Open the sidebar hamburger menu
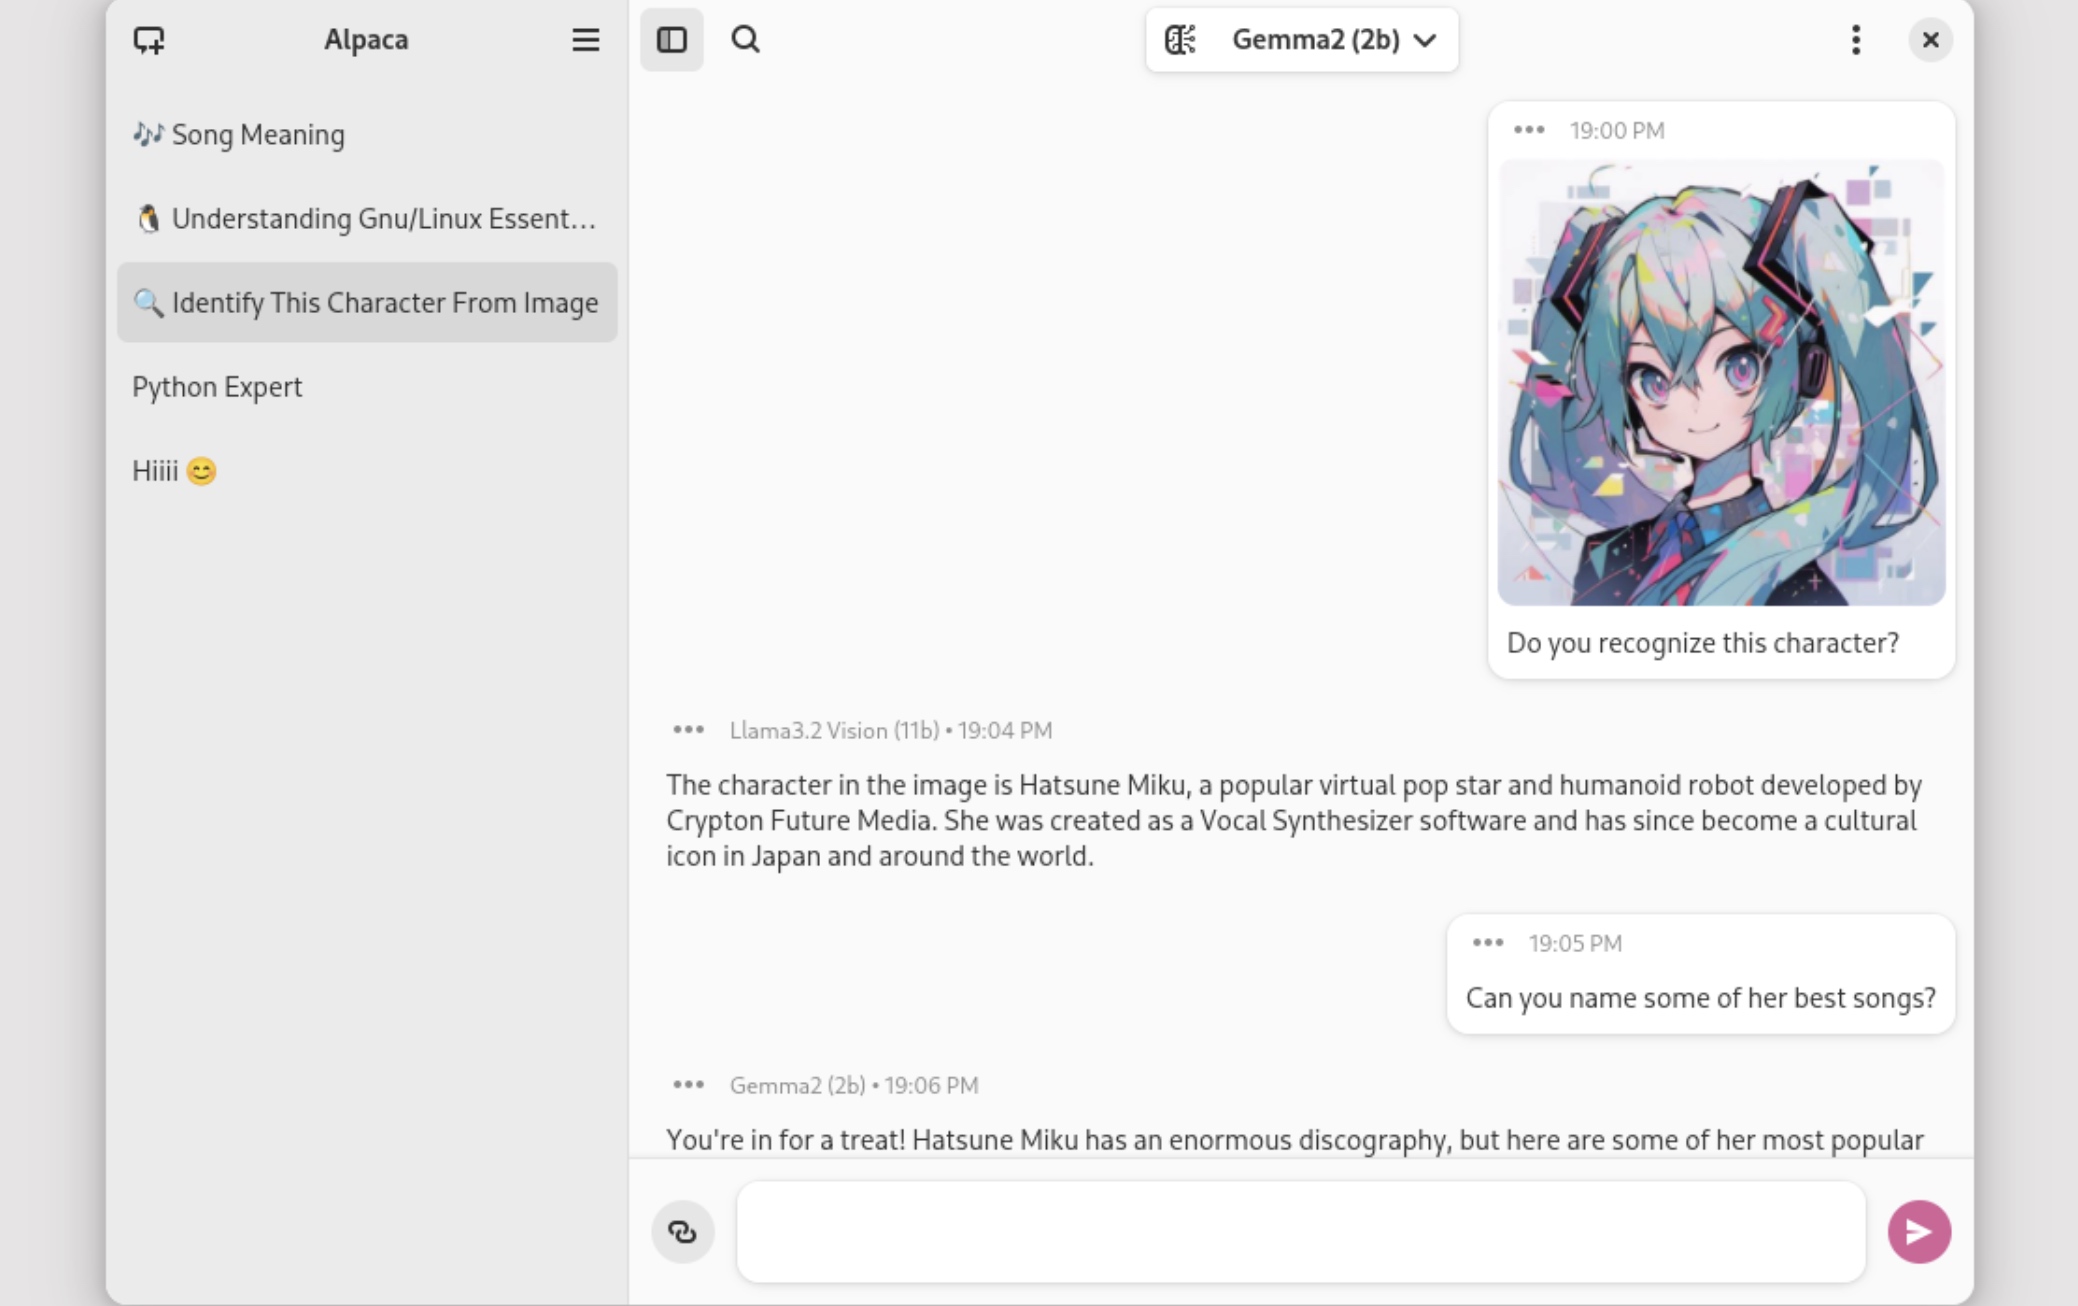The image size is (2078, 1306). (585, 40)
